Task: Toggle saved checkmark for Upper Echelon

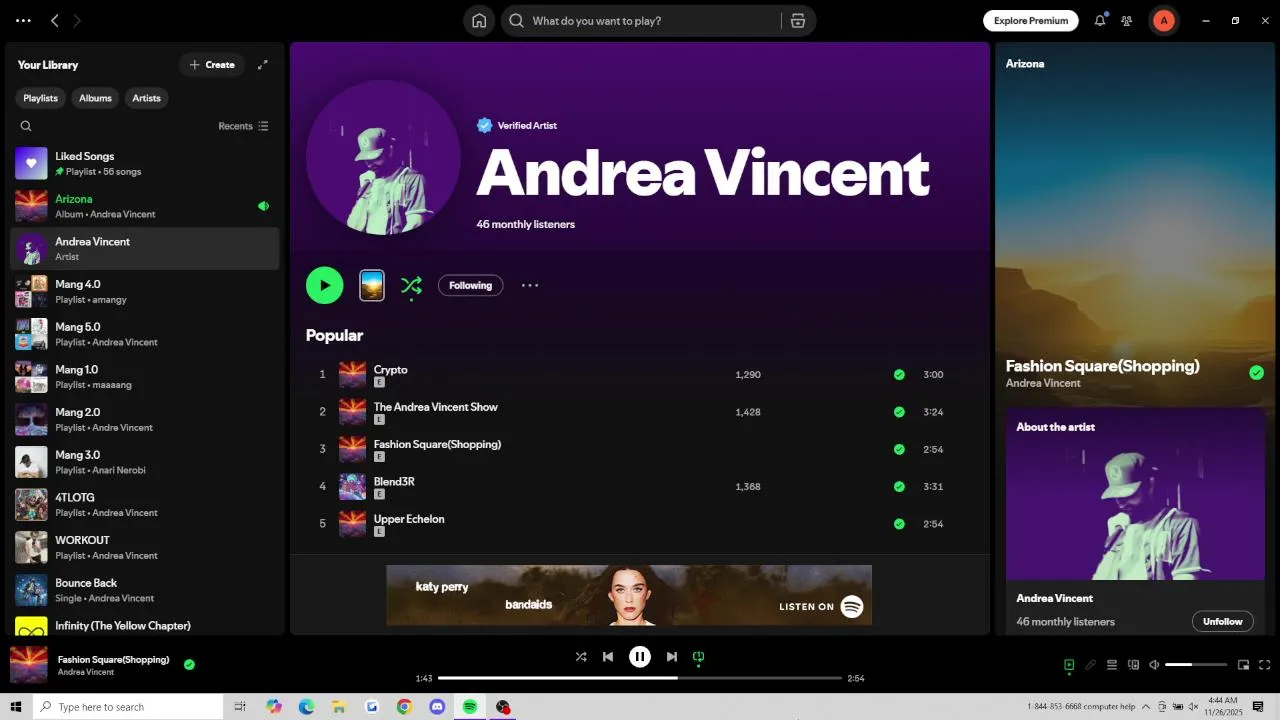Action: point(899,524)
